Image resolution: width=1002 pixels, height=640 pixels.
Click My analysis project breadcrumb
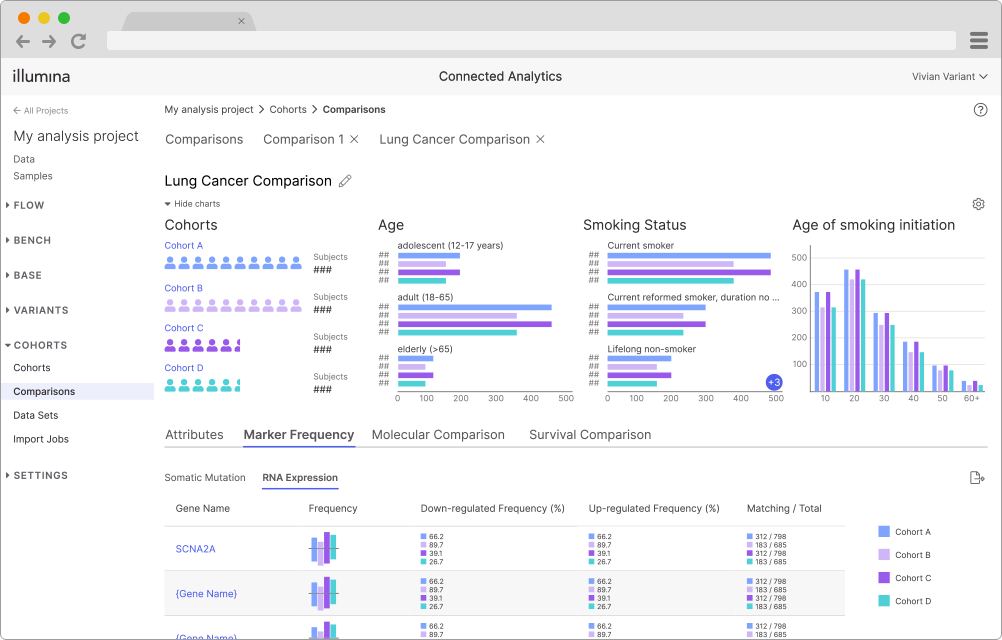point(209,110)
